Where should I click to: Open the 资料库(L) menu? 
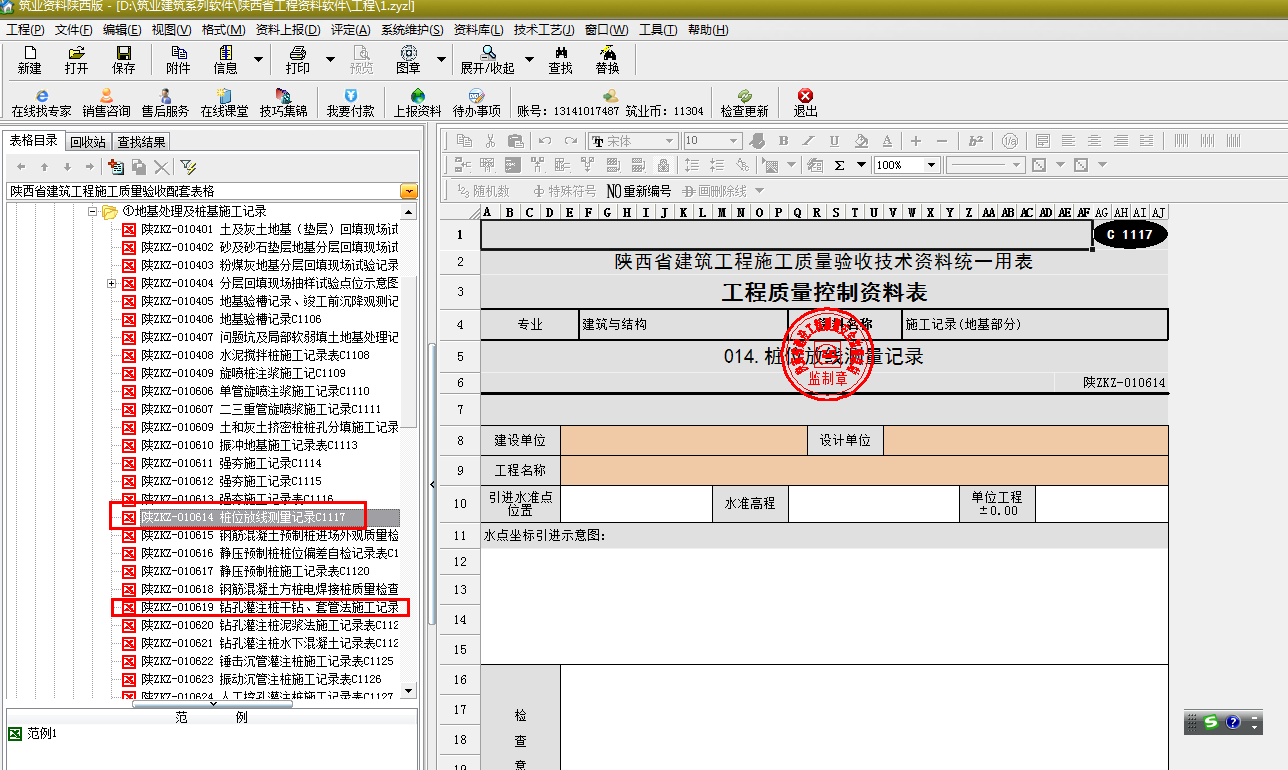pyautogui.click(x=478, y=30)
